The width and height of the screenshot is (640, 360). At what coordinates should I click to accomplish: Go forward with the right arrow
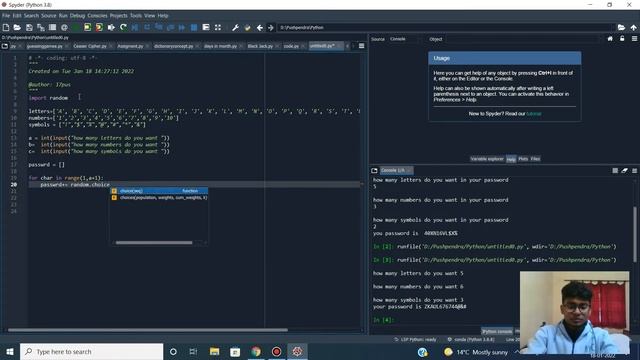pos(271,27)
